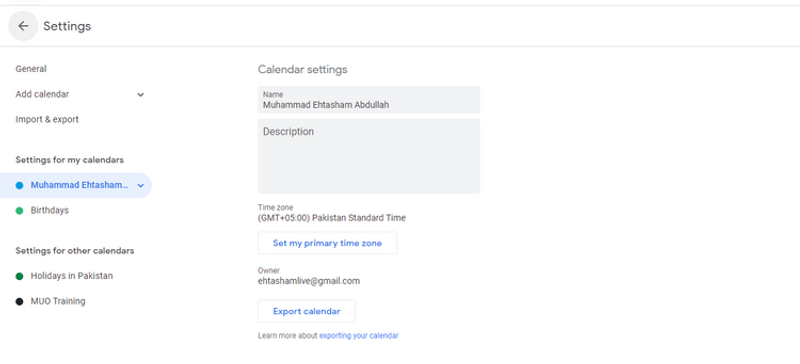Expand the Add calendar chevron
This screenshot has width=800, height=364.
pyautogui.click(x=140, y=94)
